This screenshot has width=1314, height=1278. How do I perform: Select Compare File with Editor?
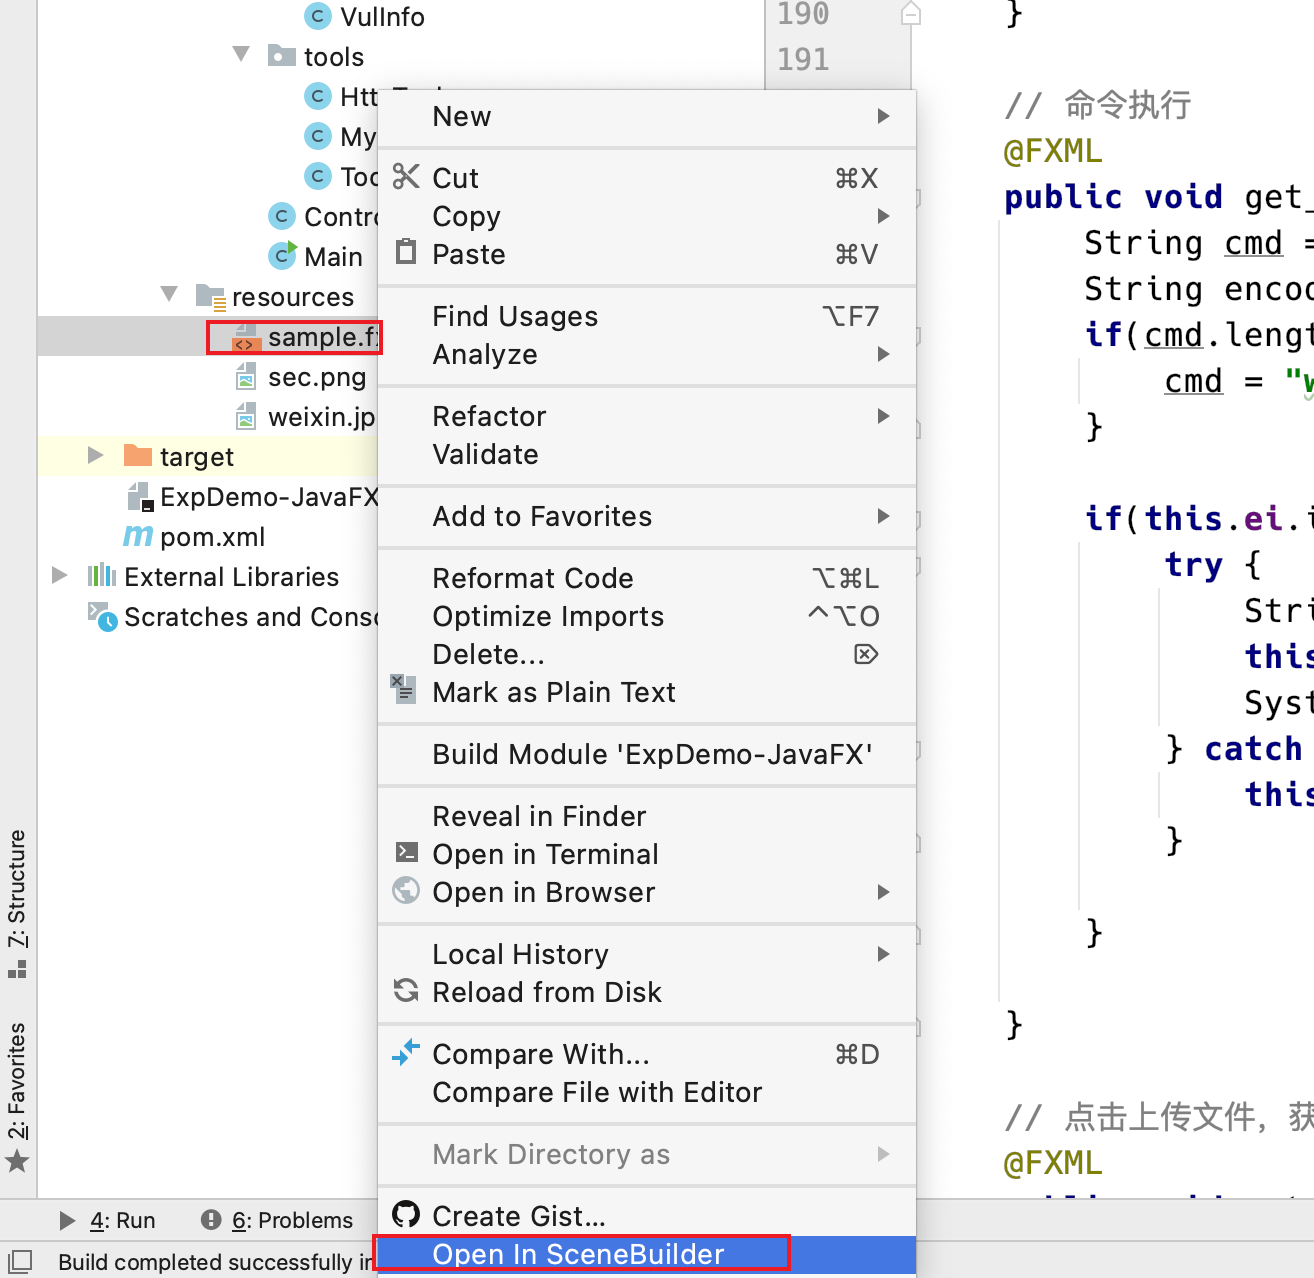coord(647,1092)
